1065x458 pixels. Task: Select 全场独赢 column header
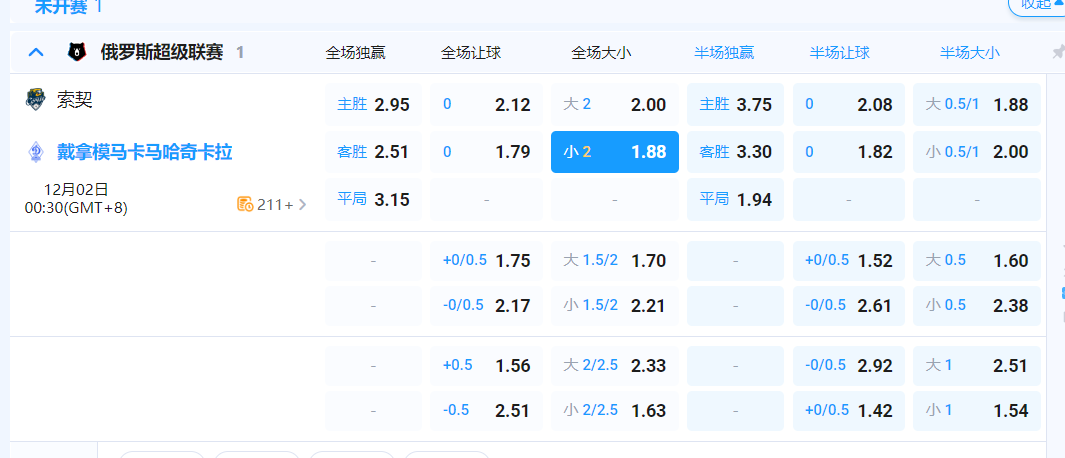(x=355, y=53)
